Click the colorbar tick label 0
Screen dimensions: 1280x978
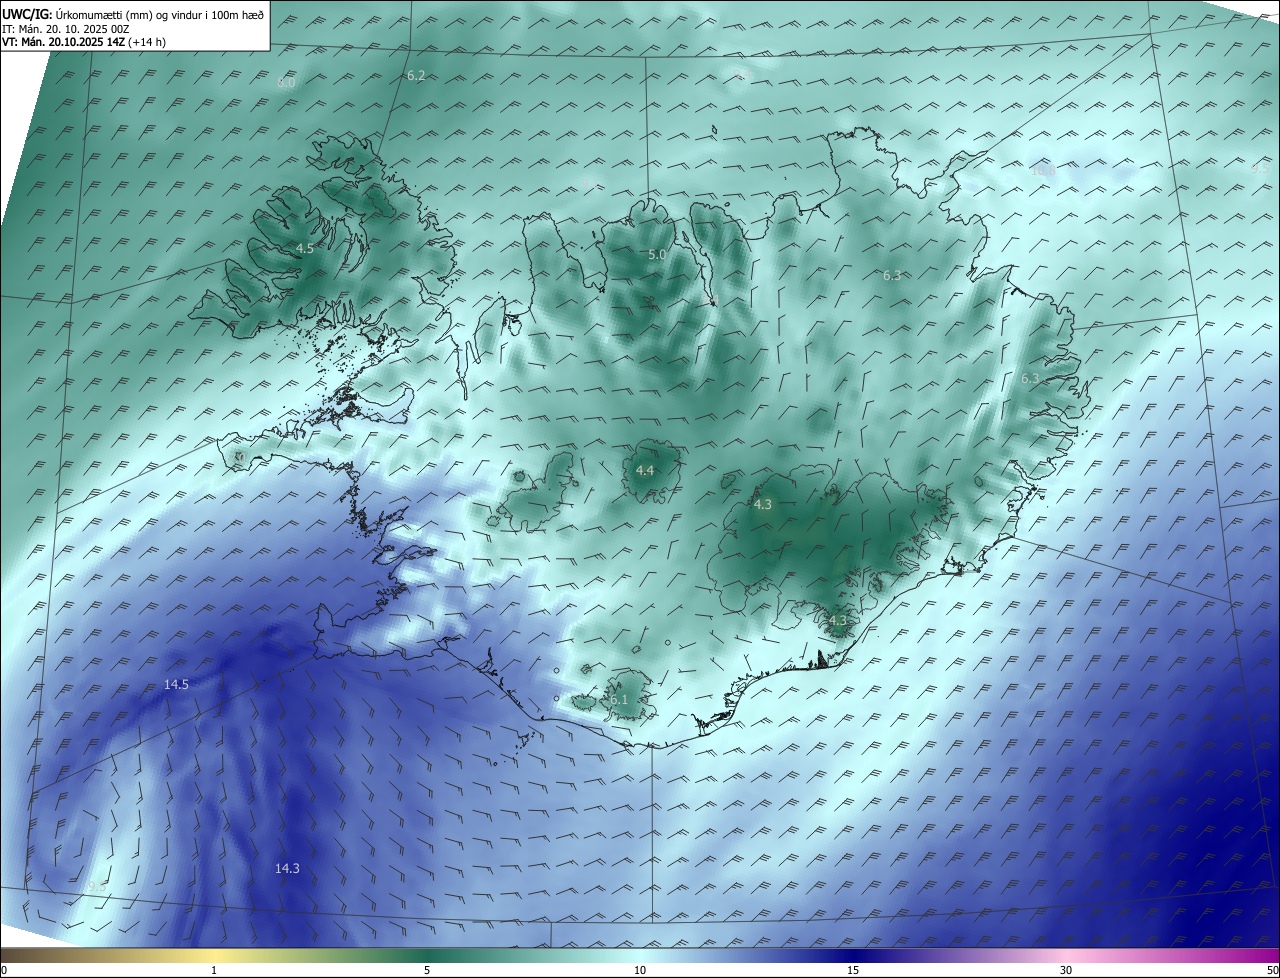click(x=4, y=970)
